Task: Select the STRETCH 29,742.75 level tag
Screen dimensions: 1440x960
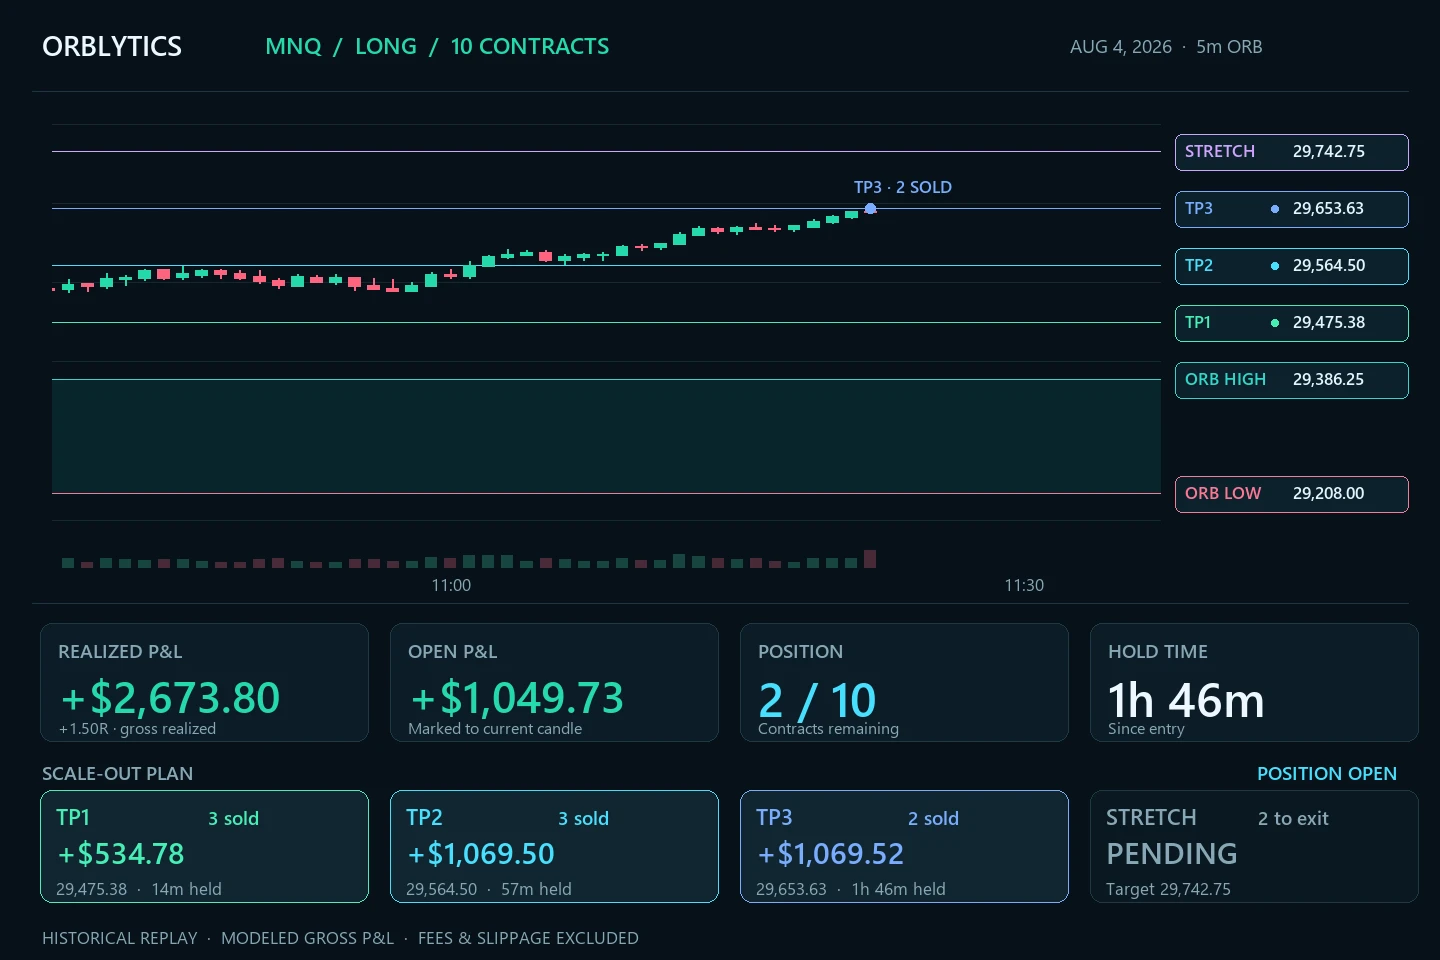Action: [x=1292, y=152]
